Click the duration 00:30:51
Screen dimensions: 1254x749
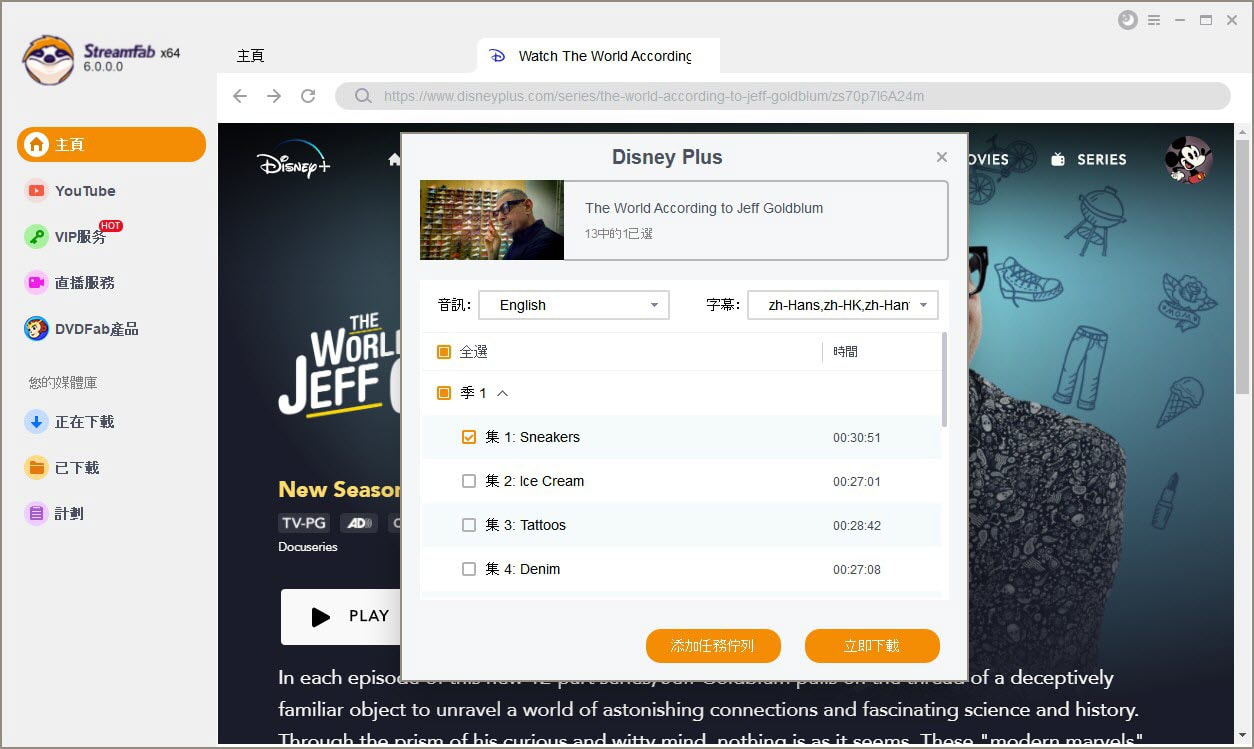(857, 438)
